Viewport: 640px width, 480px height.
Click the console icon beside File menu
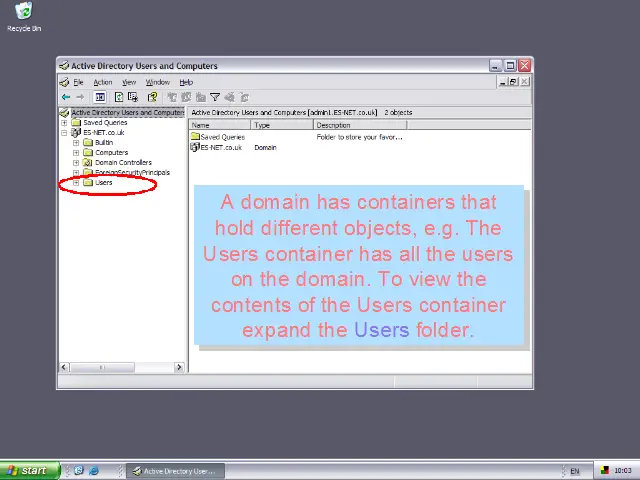coord(64,82)
